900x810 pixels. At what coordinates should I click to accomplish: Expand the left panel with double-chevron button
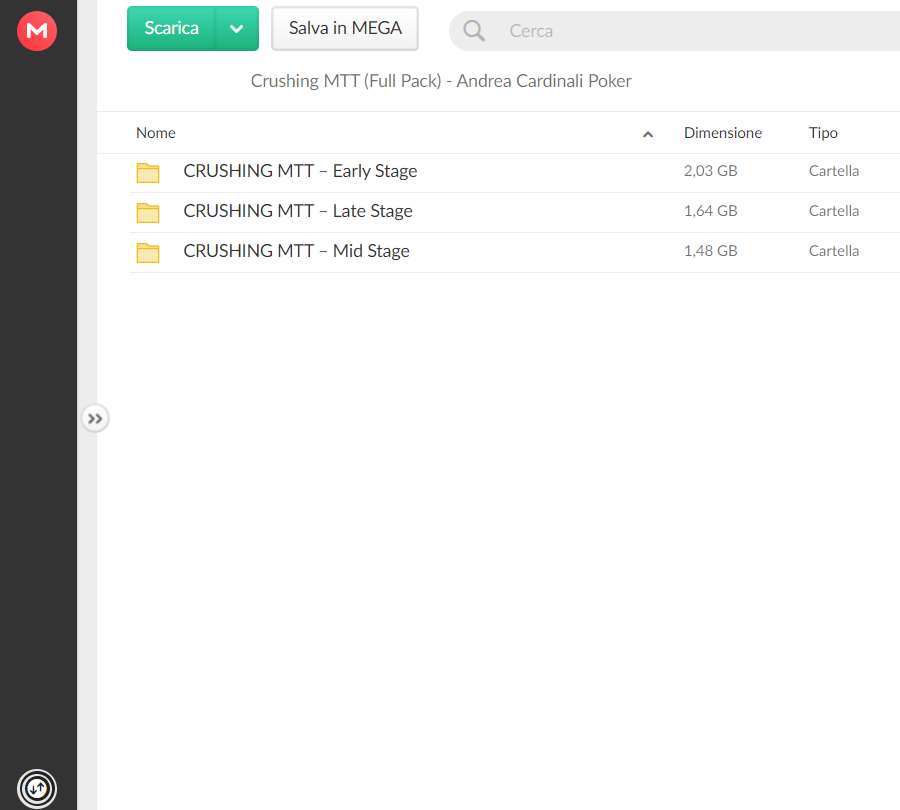point(95,418)
